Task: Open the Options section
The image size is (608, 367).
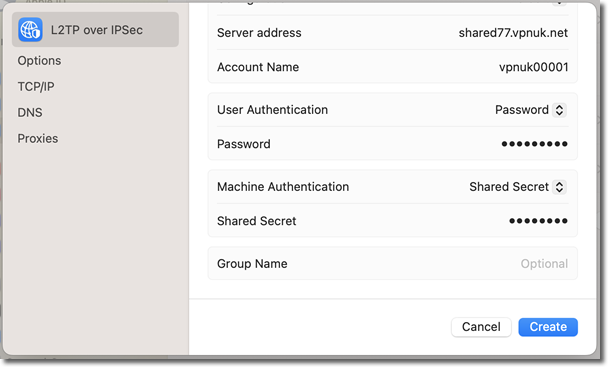Action: [x=39, y=61]
